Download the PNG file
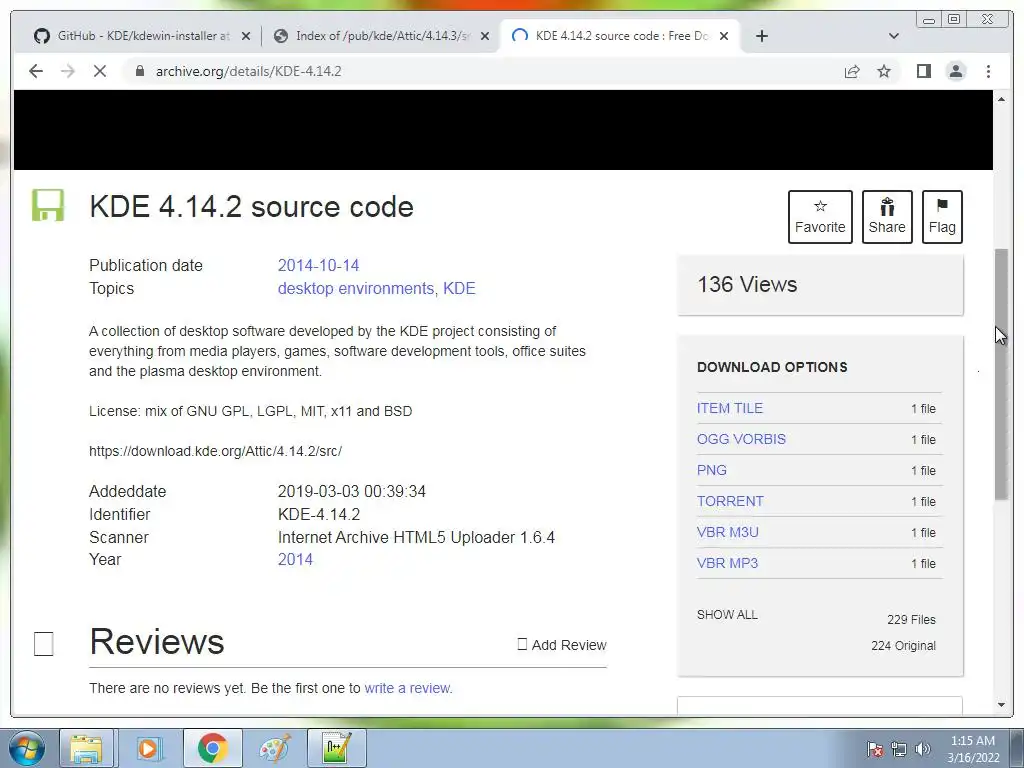Image resolution: width=1024 pixels, height=768 pixels. pyautogui.click(x=712, y=470)
